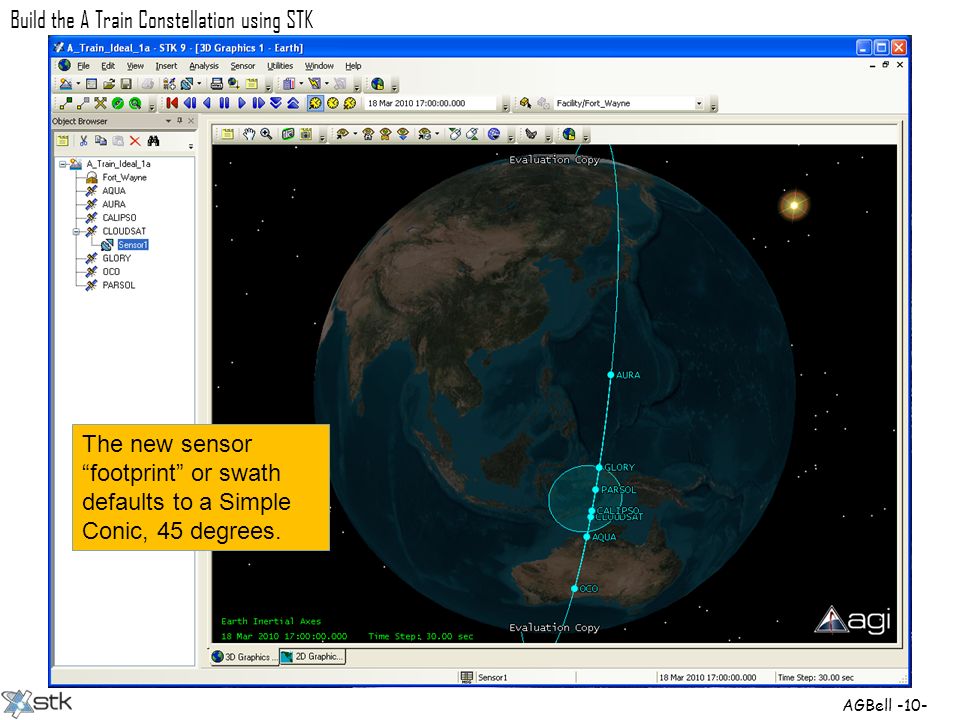Click the lightning access tool icon

pos(315,84)
